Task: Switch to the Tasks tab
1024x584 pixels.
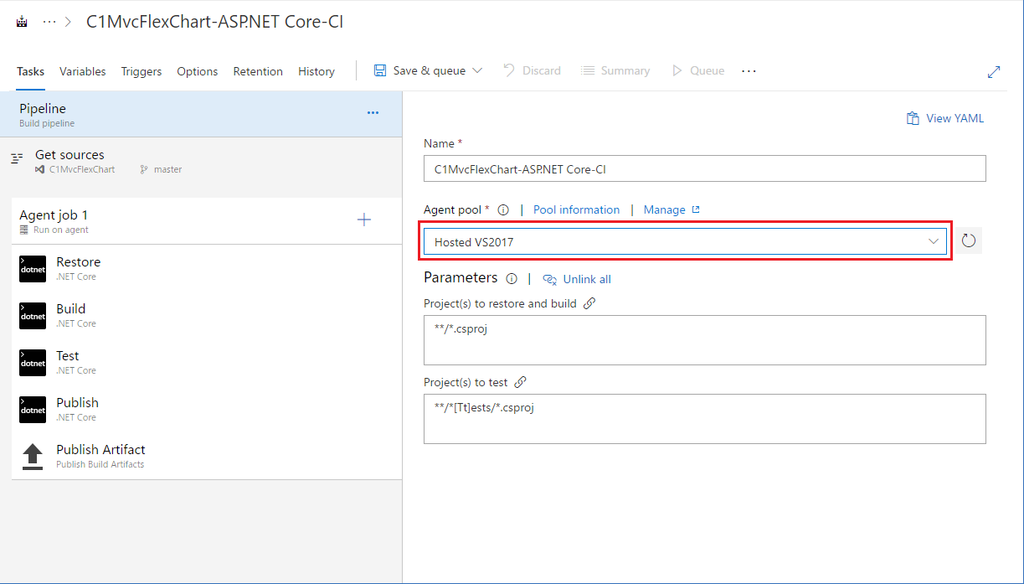Action: coord(30,71)
